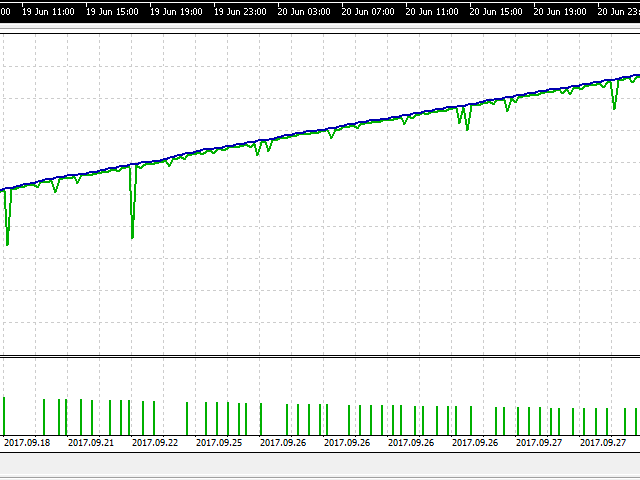The height and width of the screenshot is (480, 640).
Task: Select the 2017.09.21 date on bottom axis
Action: (x=90, y=441)
